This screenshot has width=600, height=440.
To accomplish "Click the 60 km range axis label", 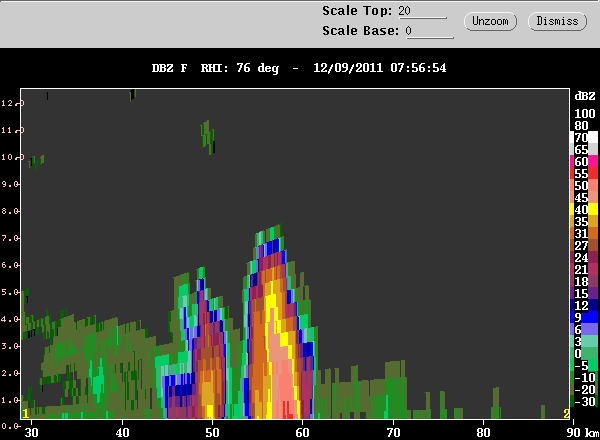I will point(302,432).
